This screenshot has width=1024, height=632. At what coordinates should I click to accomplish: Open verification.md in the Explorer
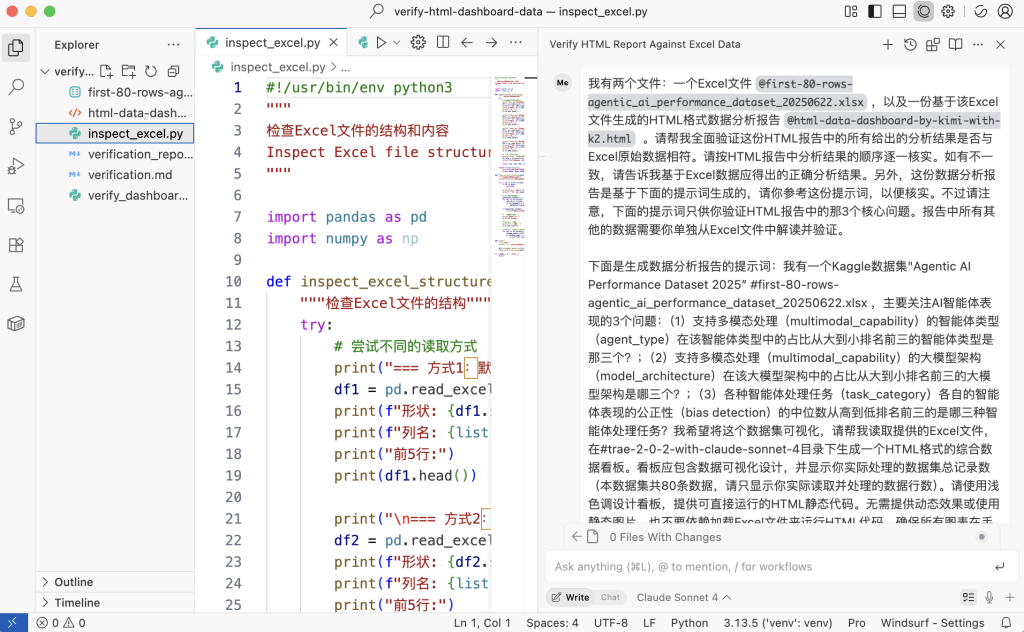click(129, 174)
